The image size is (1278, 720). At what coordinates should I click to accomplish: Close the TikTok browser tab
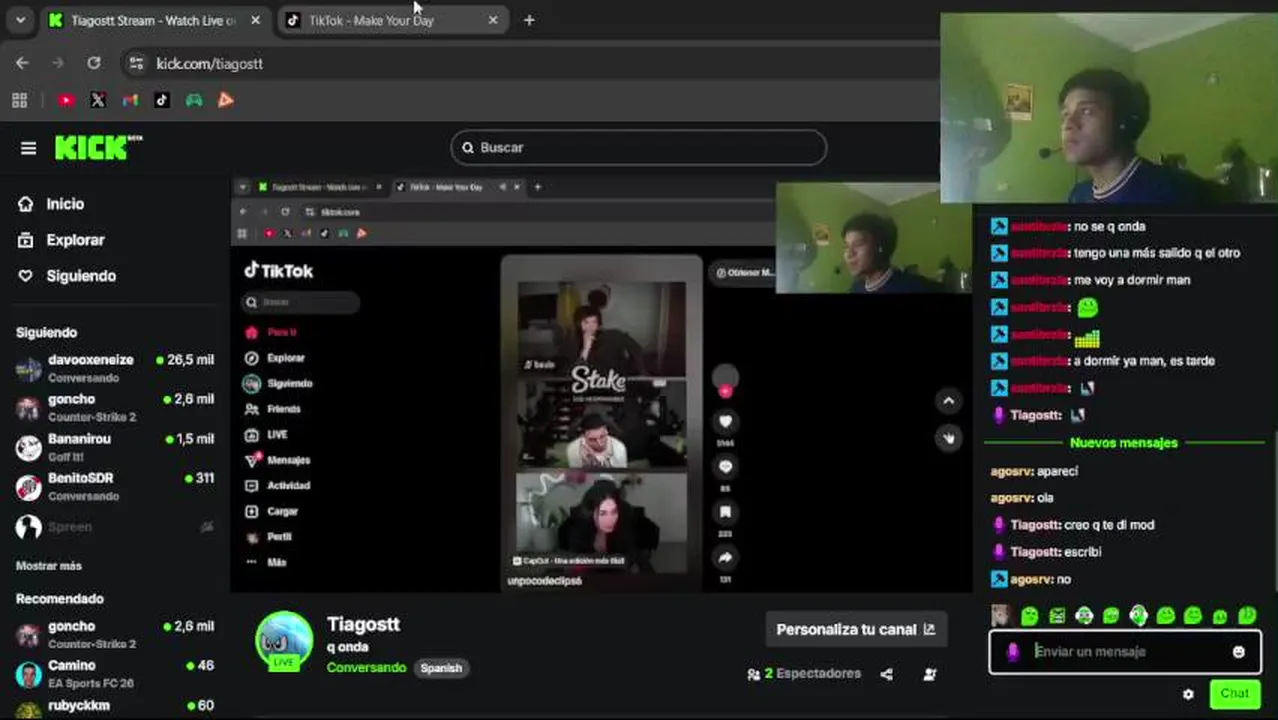tap(493, 20)
